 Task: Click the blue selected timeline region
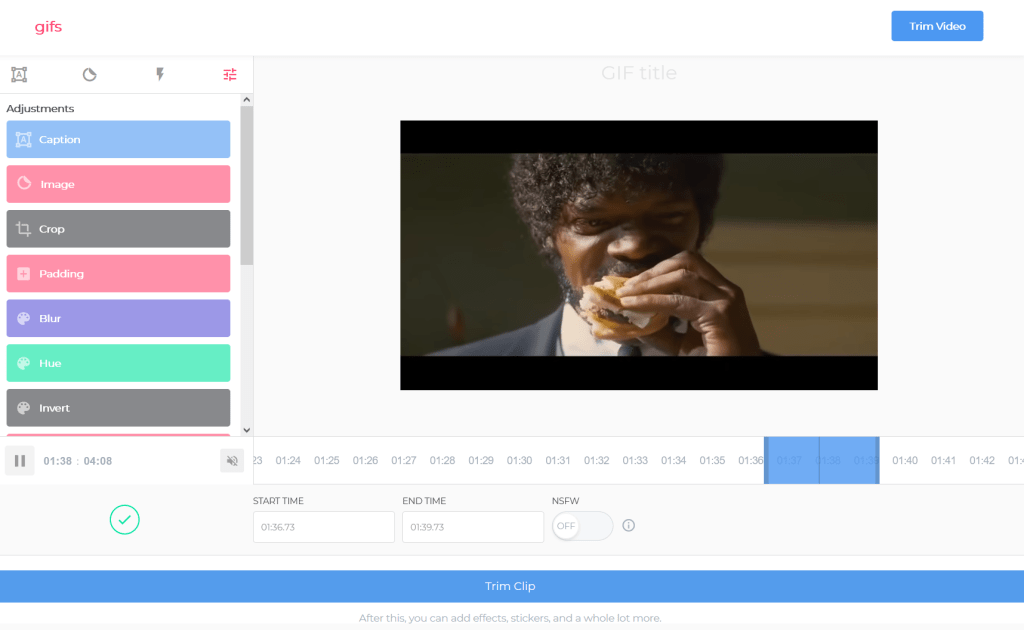[x=821, y=461]
